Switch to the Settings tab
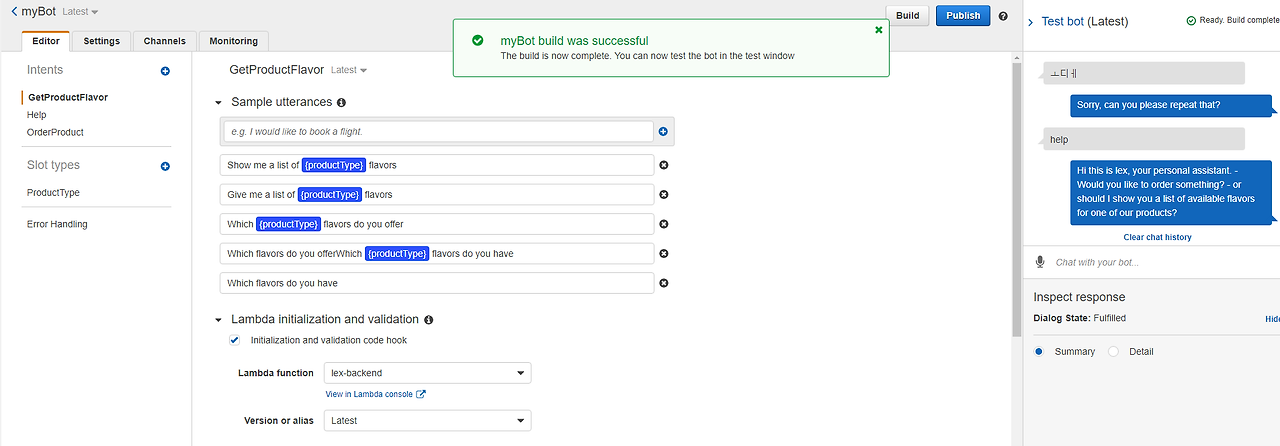 coord(101,41)
